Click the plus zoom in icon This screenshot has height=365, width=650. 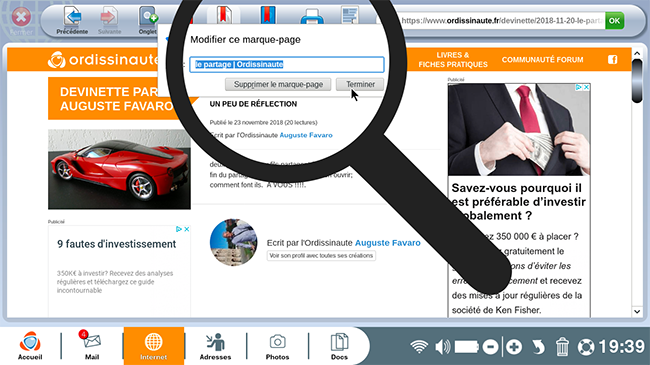514,347
